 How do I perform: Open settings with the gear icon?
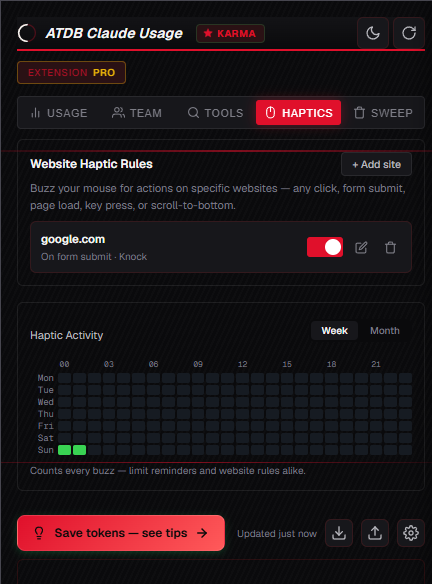[411, 533]
